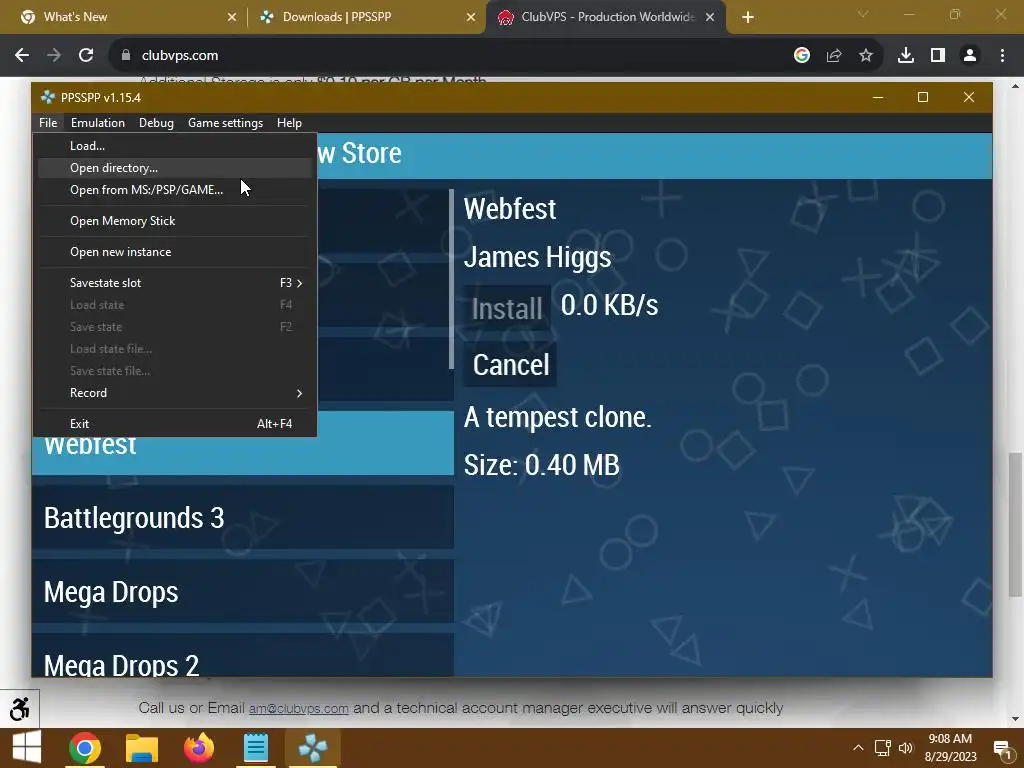Expand the Savestate slot submenu
The width and height of the screenshot is (1024, 768).
coord(174,283)
